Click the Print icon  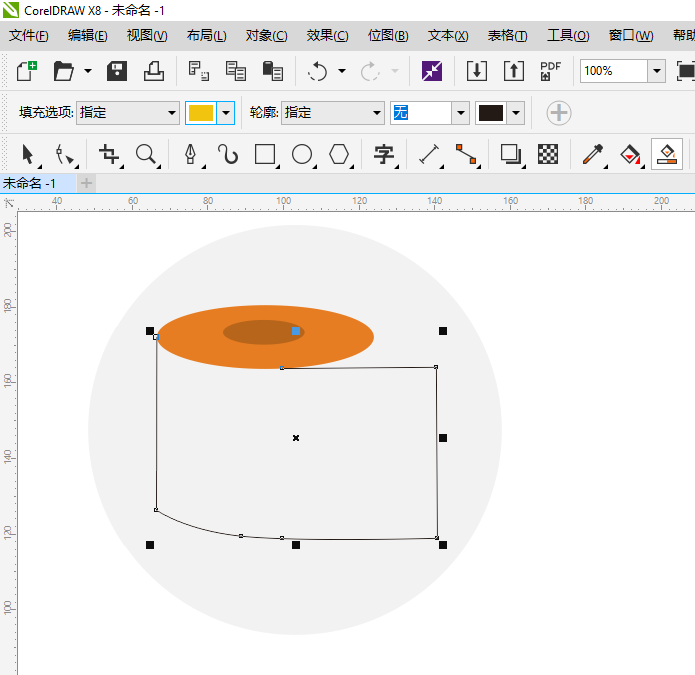pos(153,71)
